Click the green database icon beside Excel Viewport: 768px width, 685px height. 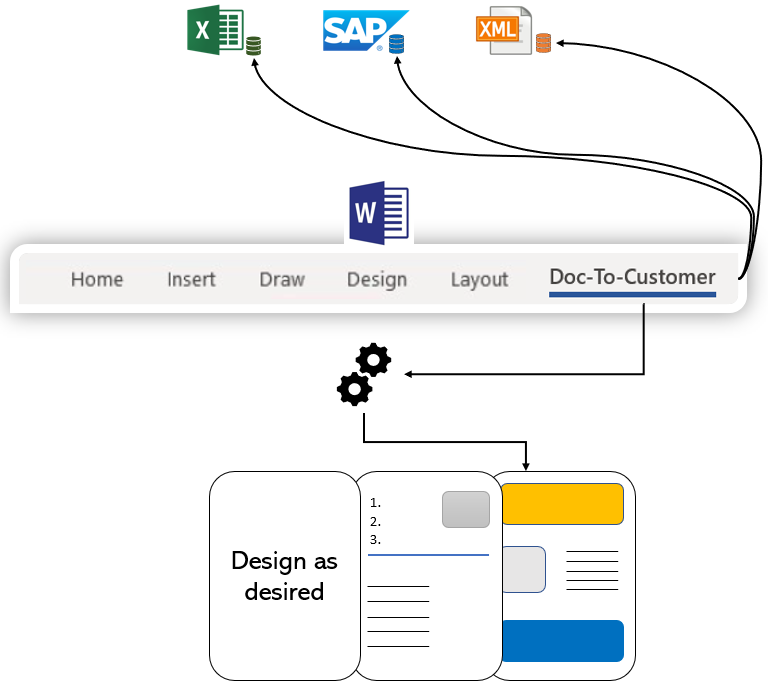(253, 46)
